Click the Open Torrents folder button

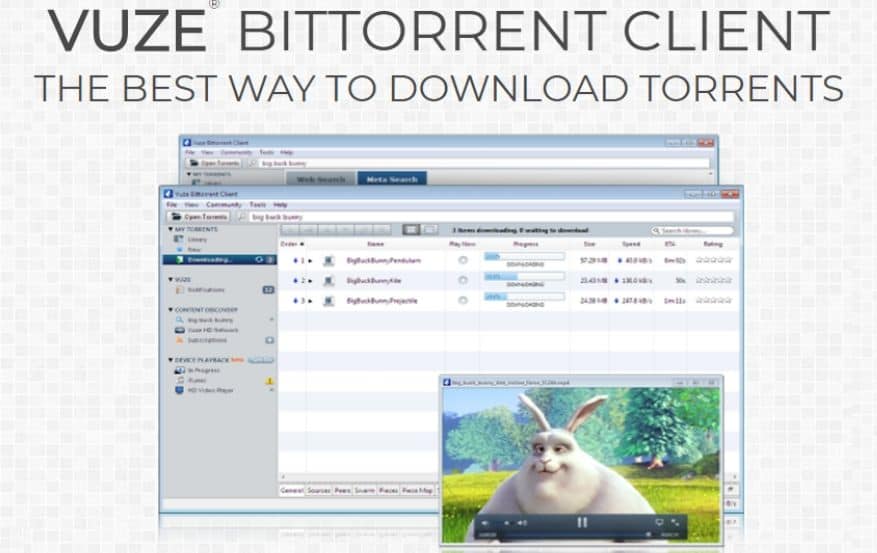pos(199,217)
